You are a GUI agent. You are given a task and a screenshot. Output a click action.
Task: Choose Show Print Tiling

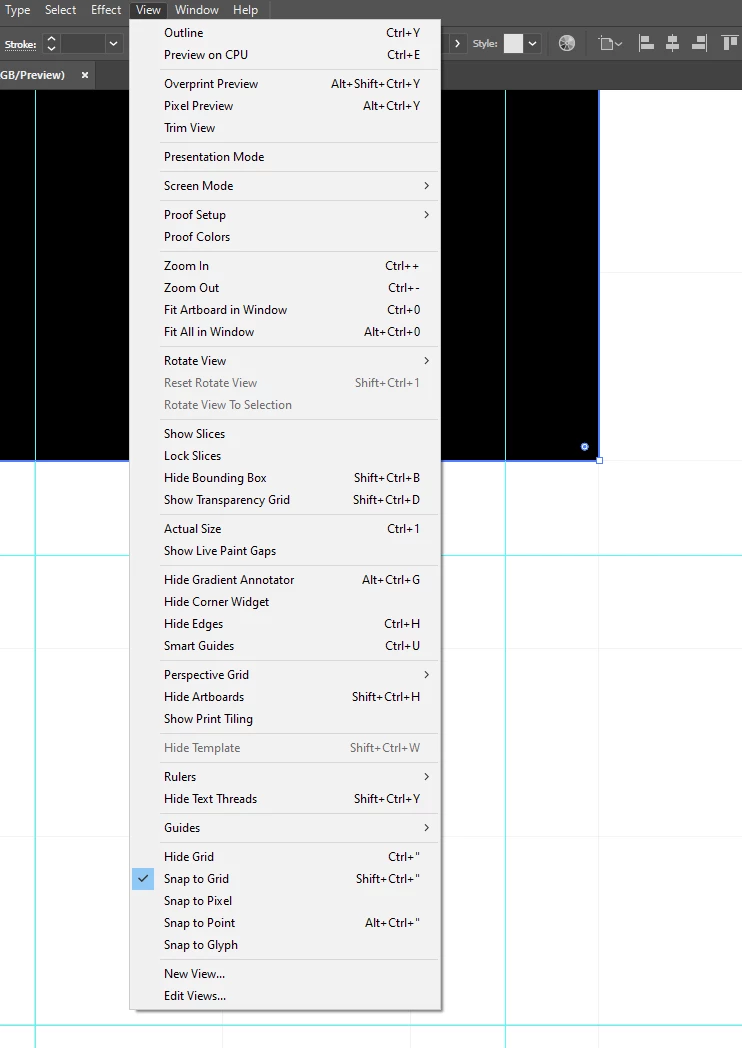pos(285,719)
